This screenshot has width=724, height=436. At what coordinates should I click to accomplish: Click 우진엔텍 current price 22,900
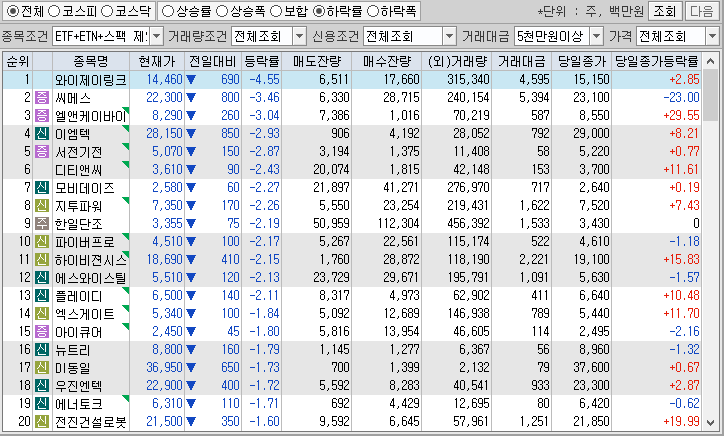tap(164, 385)
